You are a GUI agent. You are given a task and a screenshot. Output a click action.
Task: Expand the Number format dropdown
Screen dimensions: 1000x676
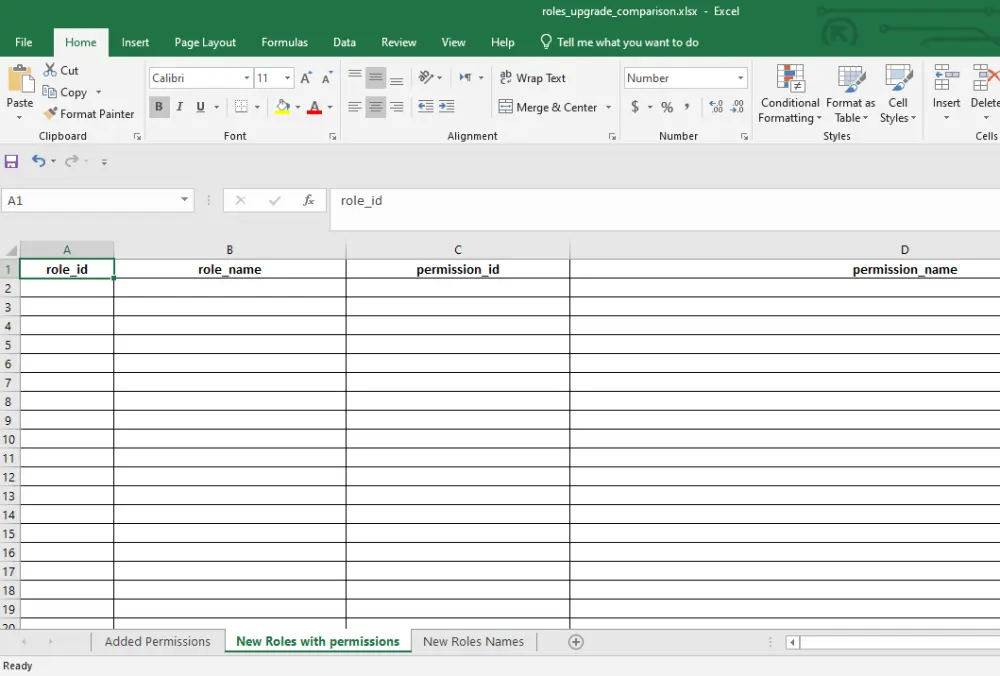pos(740,78)
